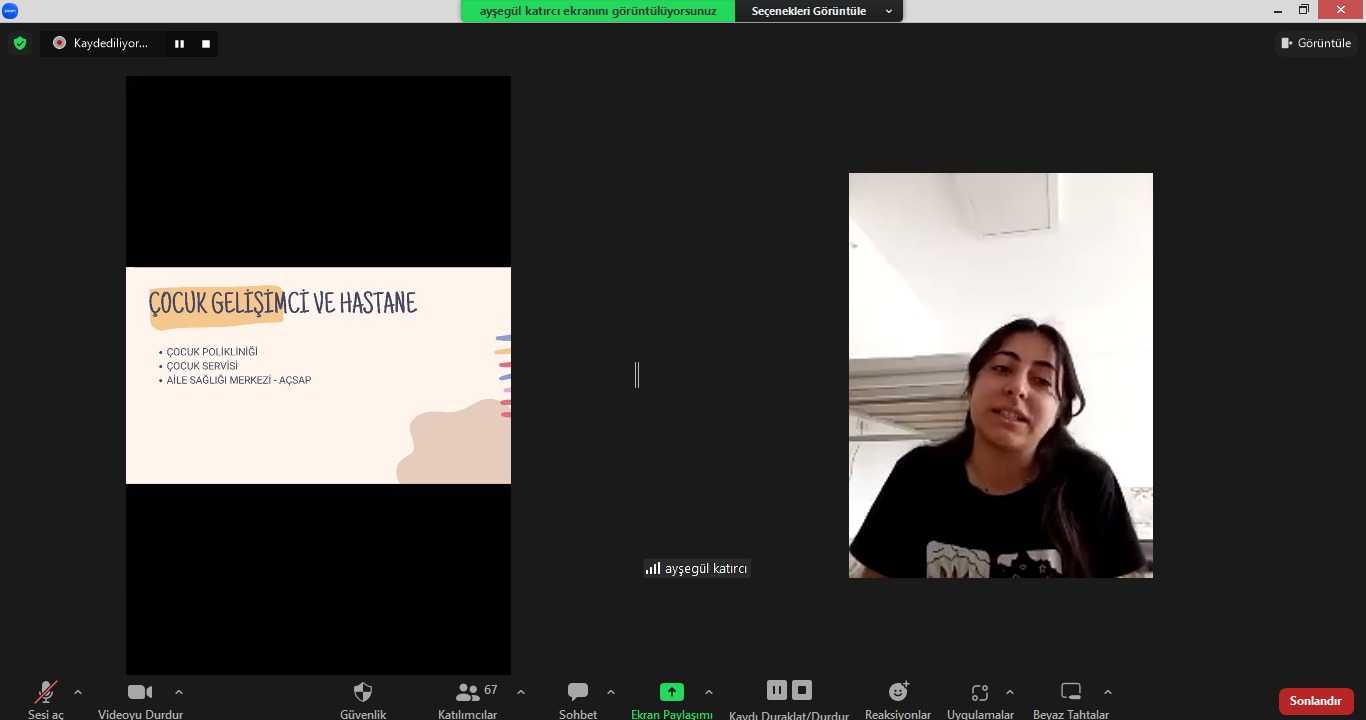Open Beyaz Tahtalar whiteboards
The image size is (1366, 720).
[1071, 693]
